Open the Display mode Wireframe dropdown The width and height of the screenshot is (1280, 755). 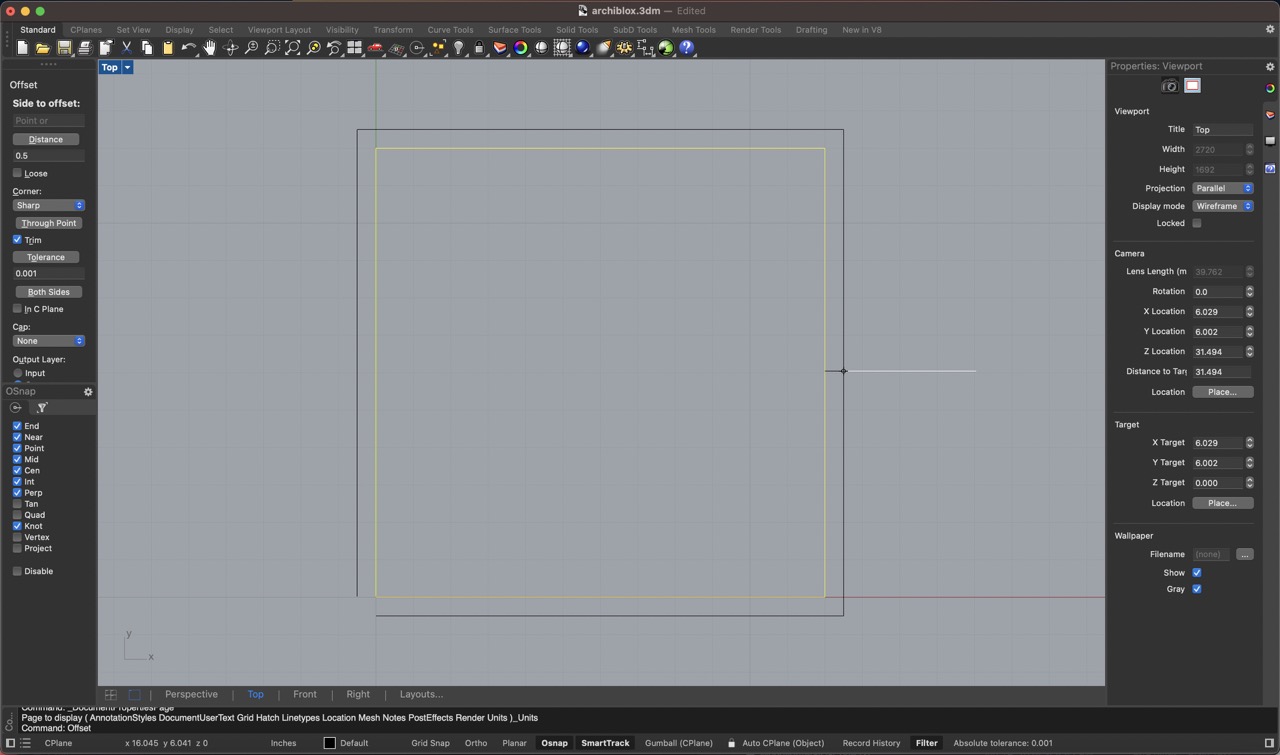coord(1223,206)
